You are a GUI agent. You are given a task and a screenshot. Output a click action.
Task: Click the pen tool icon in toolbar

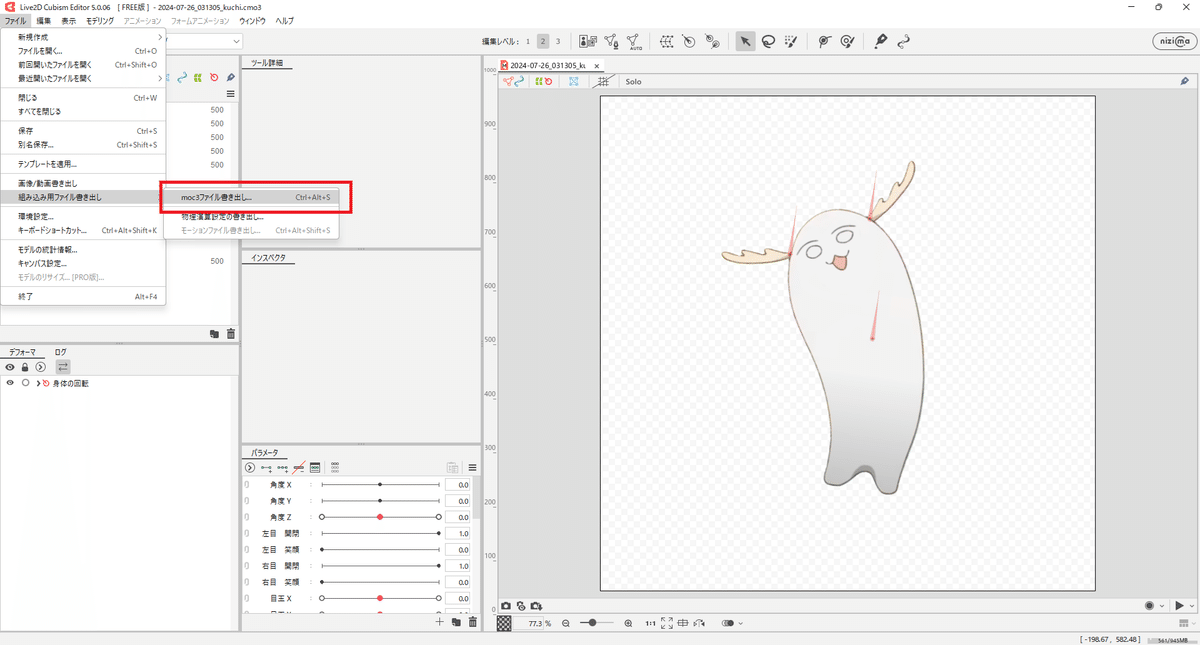point(880,41)
